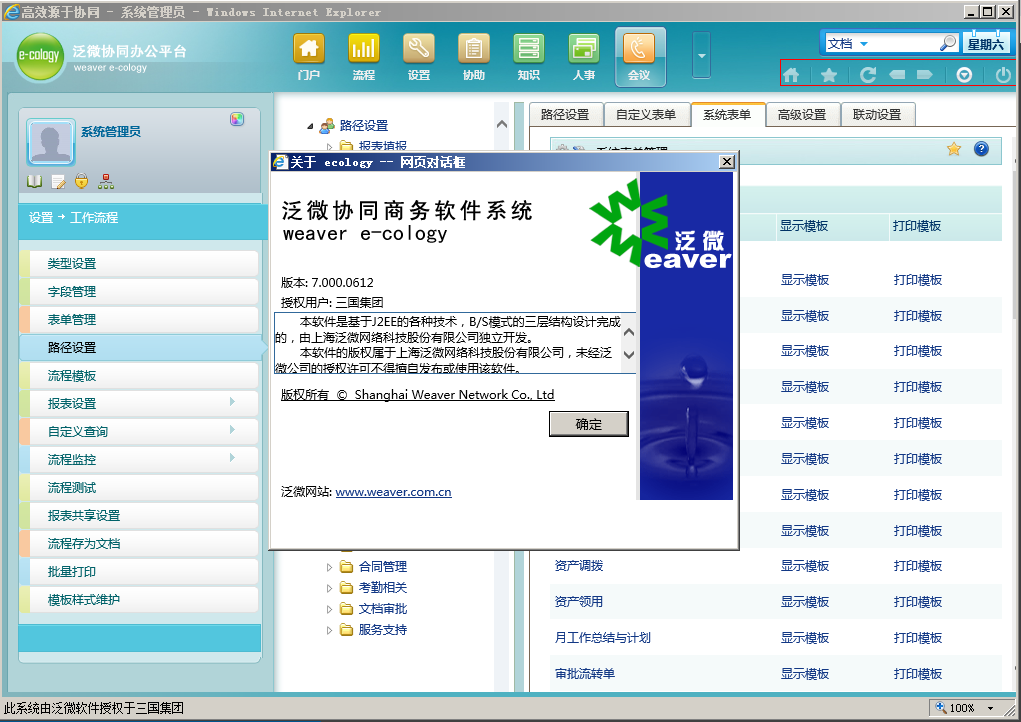Click the skin theme color icon
Viewport: 1021px width, 722px height.
pyautogui.click(x=237, y=119)
